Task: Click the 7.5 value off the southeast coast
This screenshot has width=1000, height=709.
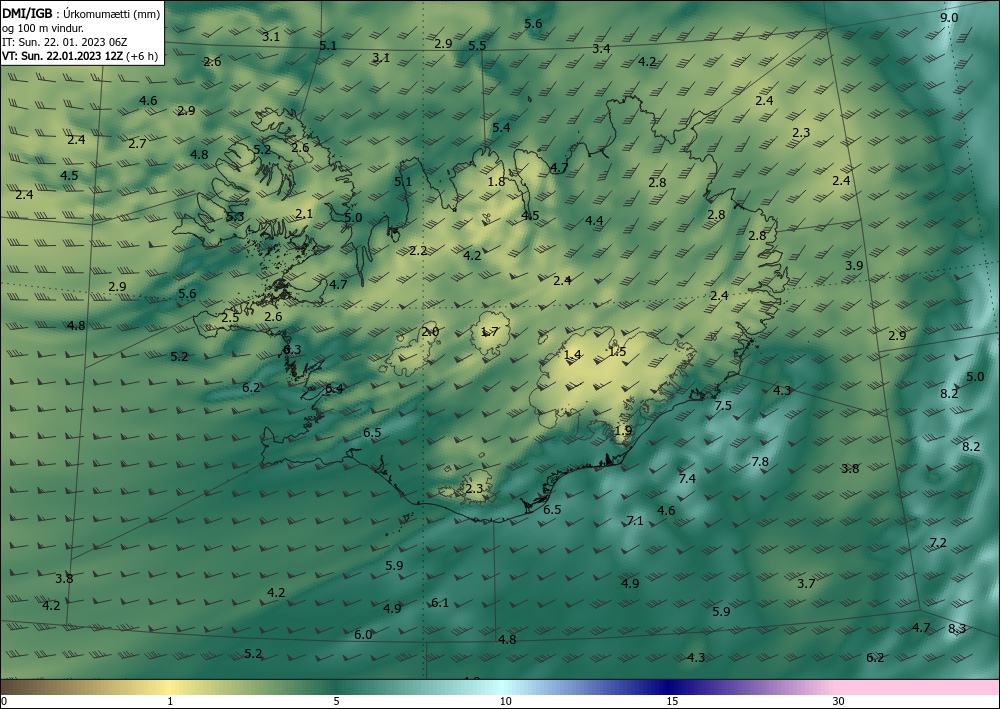Action: 723,406
